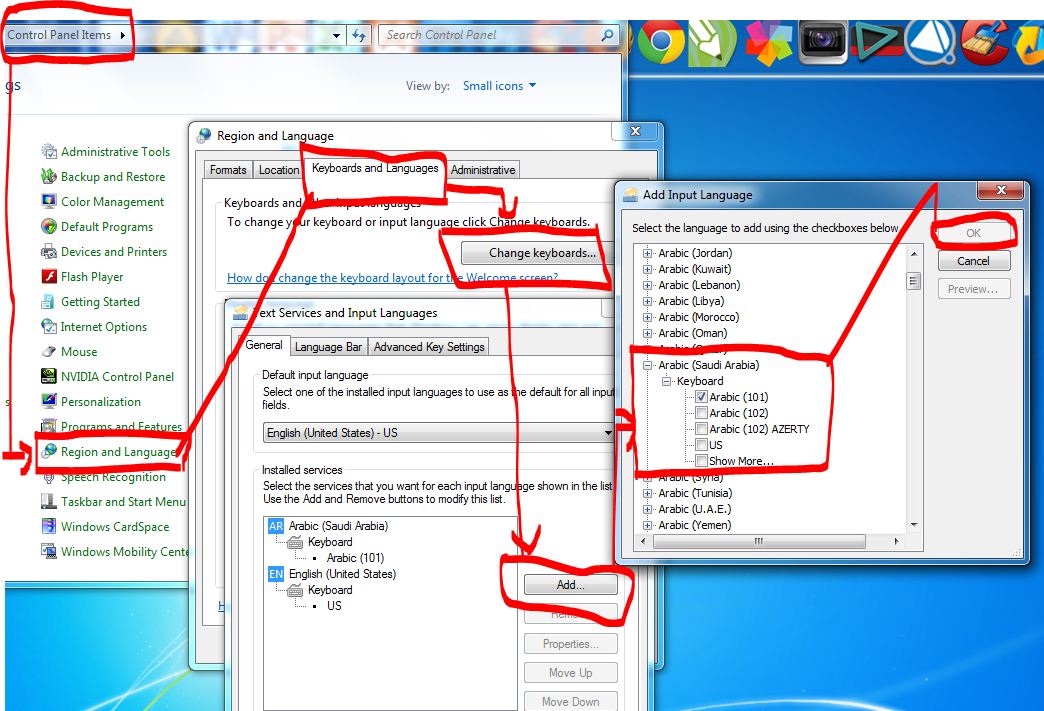The height and width of the screenshot is (711, 1044).
Task: Uncheck the Arabic (101) keyboard
Action: pyautogui.click(x=701, y=396)
